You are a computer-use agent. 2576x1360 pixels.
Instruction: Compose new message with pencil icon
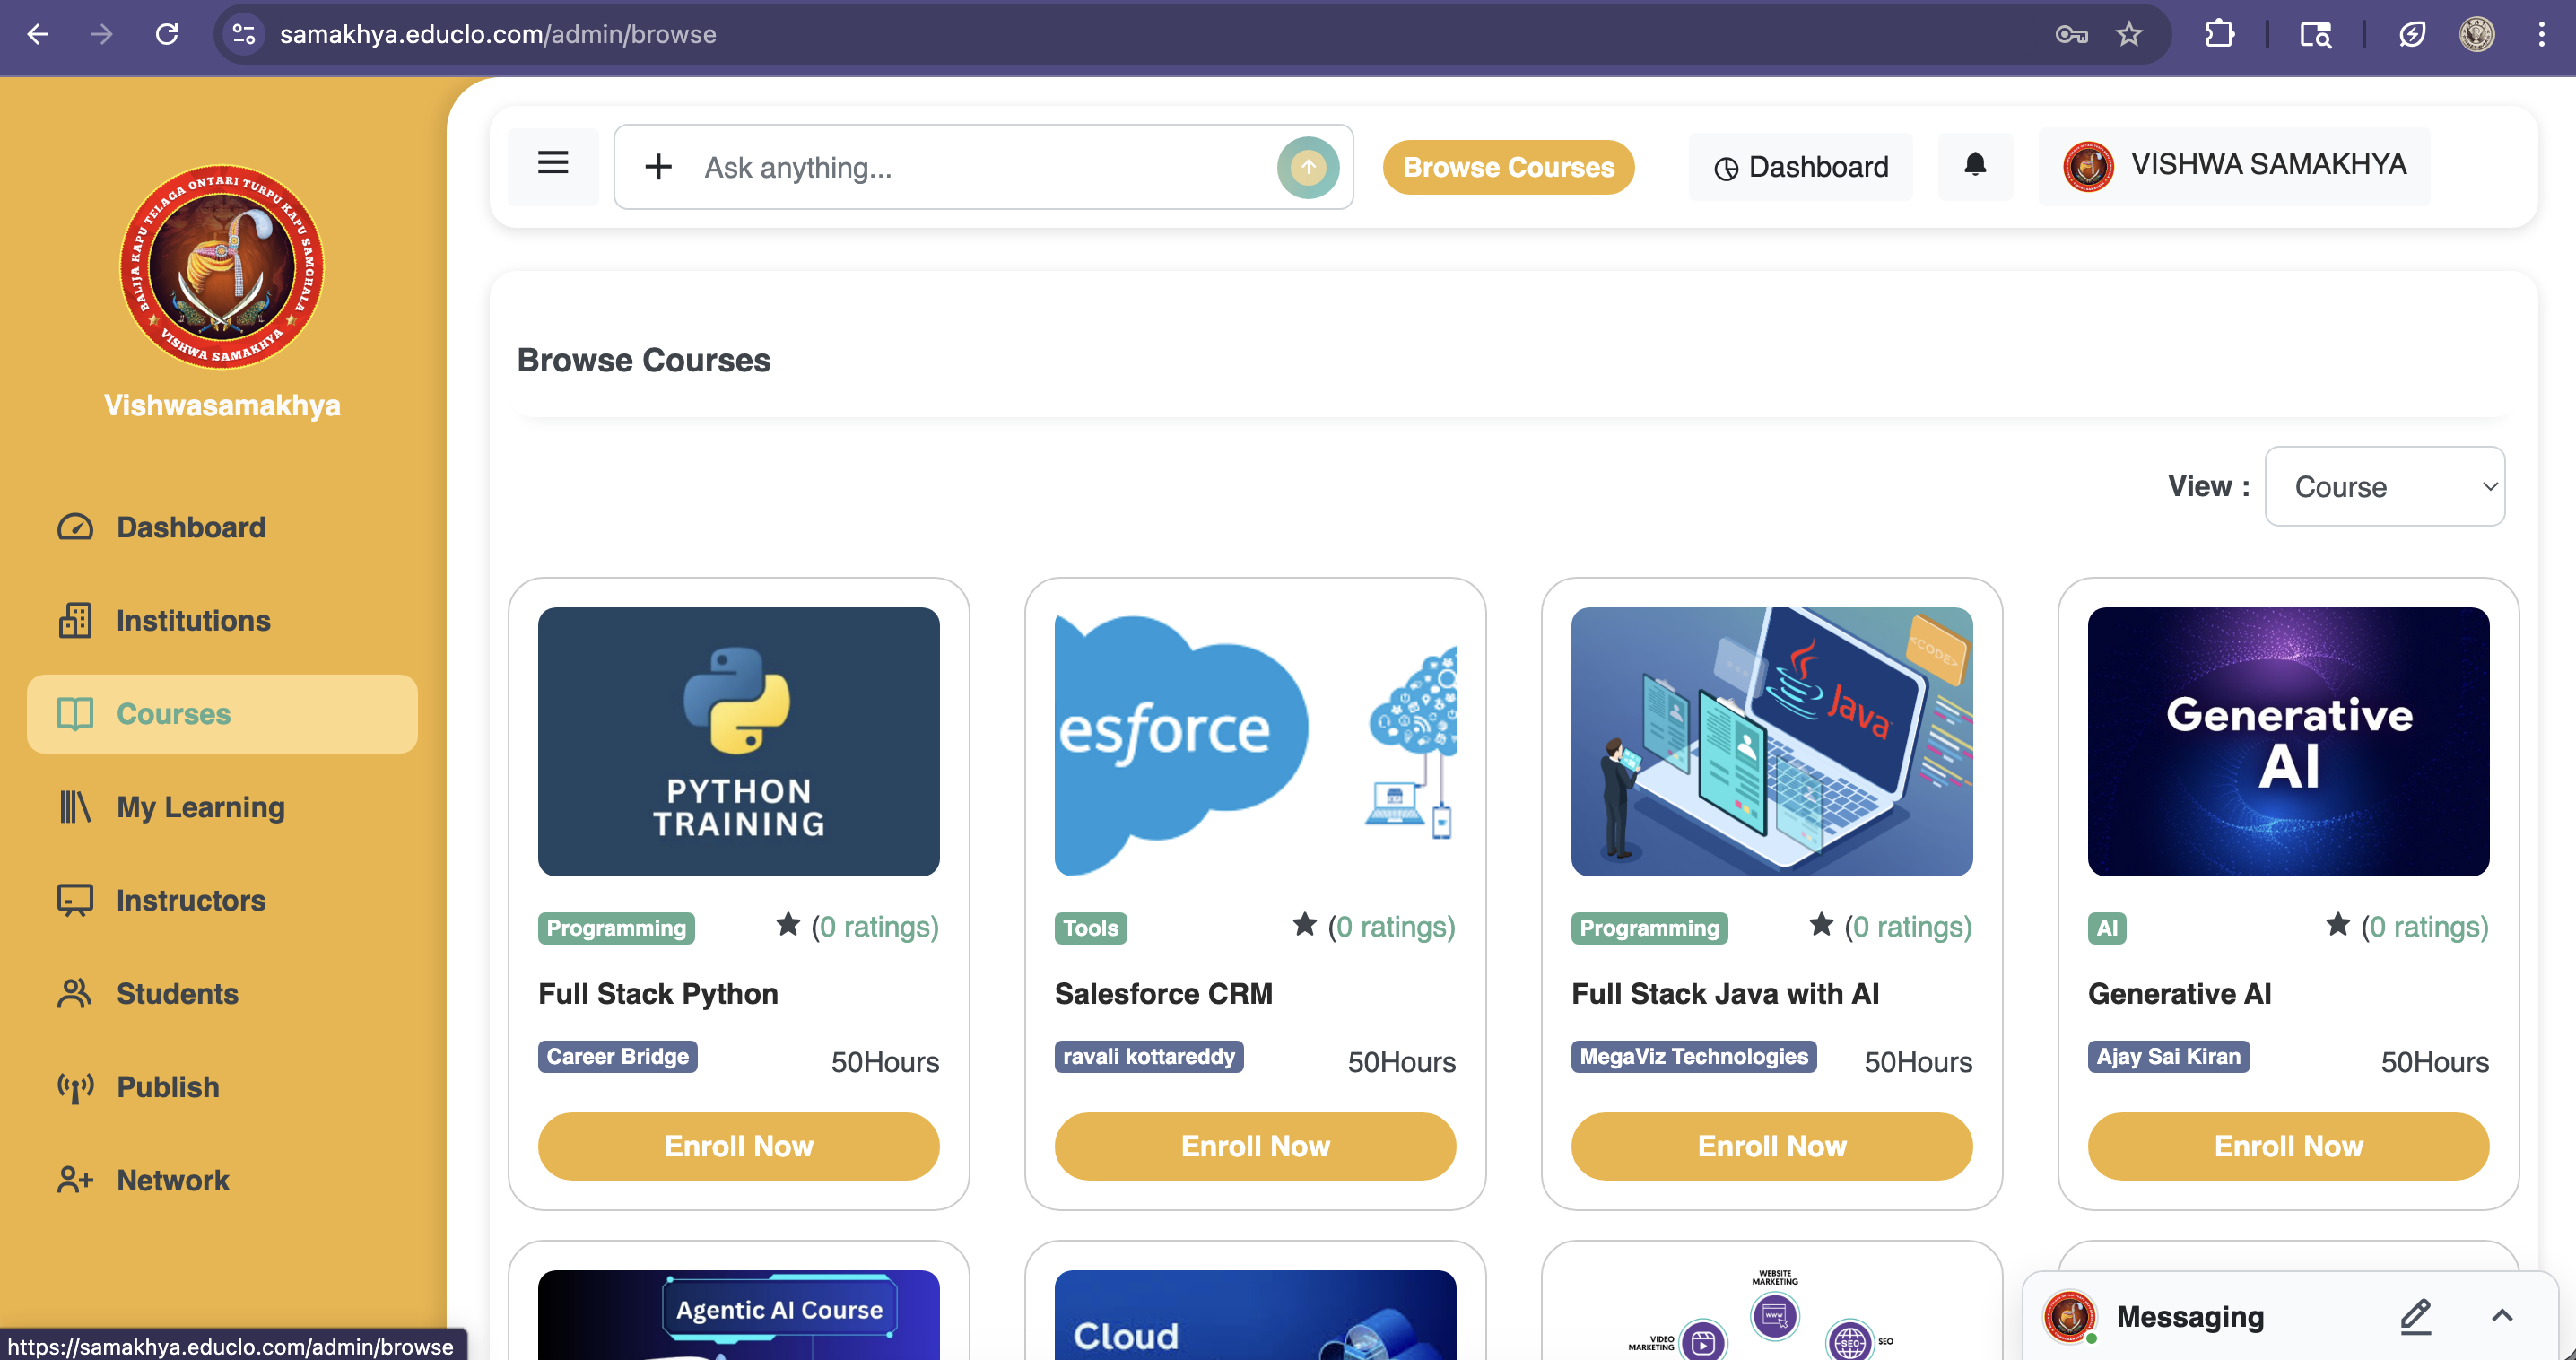pos(2415,1316)
